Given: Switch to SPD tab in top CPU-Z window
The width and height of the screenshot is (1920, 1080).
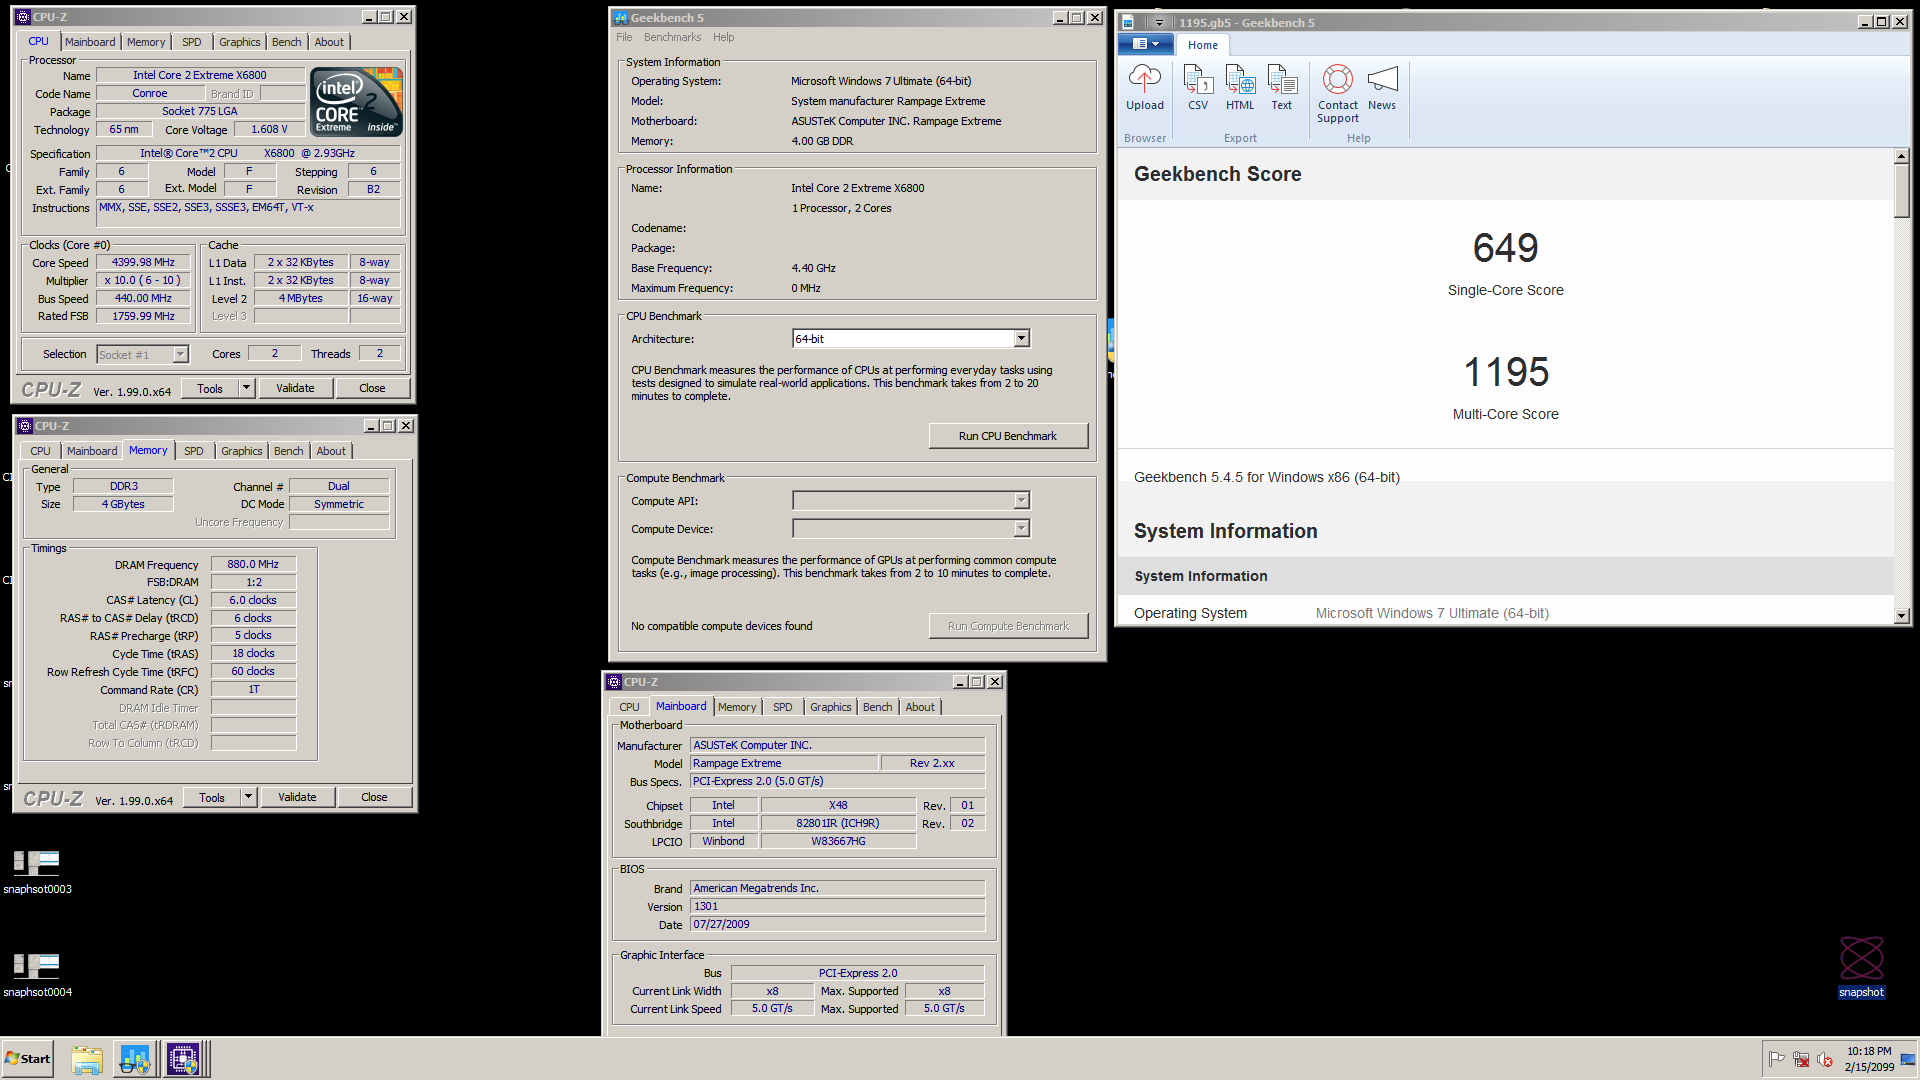Looking at the screenshot, I should click(x=192, y=42).
